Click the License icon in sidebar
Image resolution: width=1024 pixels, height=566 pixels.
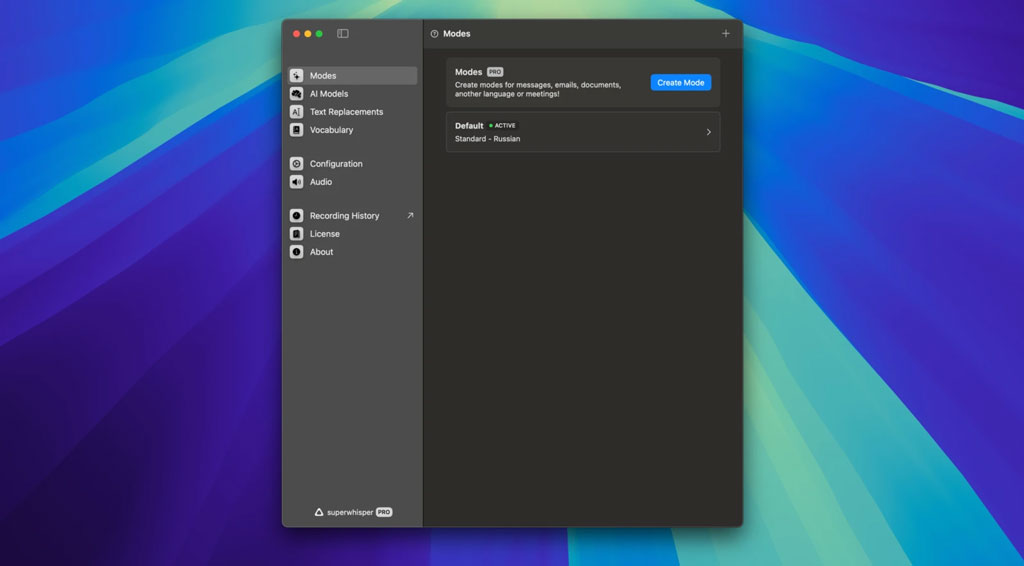coord(297,234)
